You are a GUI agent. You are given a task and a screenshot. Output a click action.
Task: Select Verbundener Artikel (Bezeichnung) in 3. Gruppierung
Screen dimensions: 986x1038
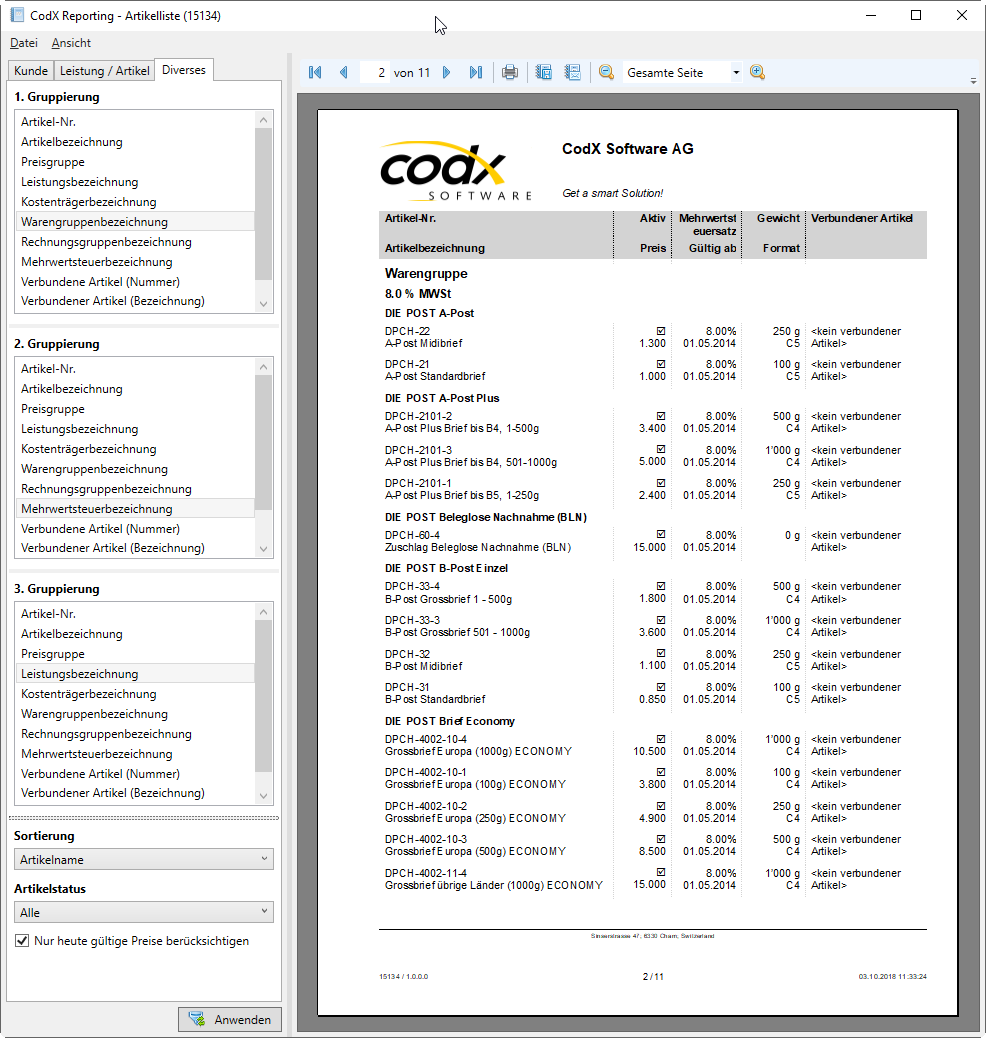click(x=135, y=792)
